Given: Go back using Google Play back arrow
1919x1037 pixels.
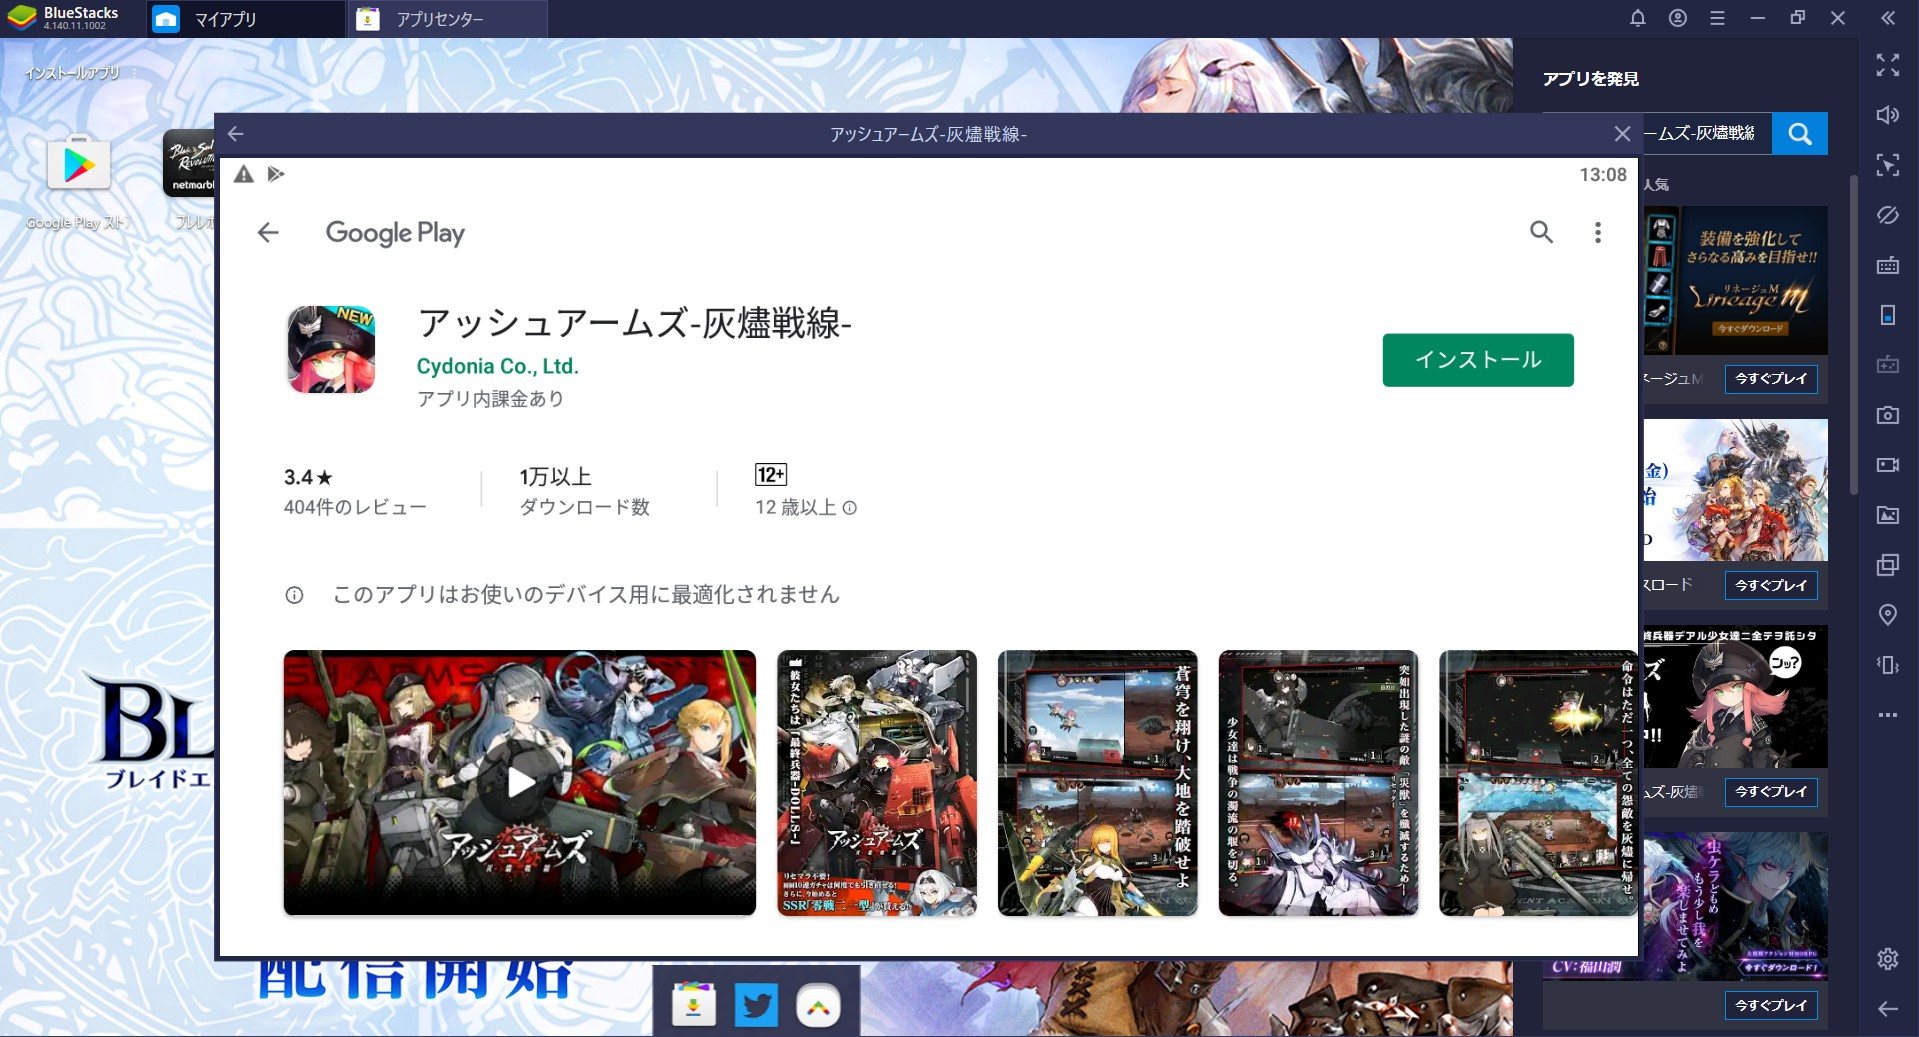Looking at the screenshot, I should tap(268, 233).
